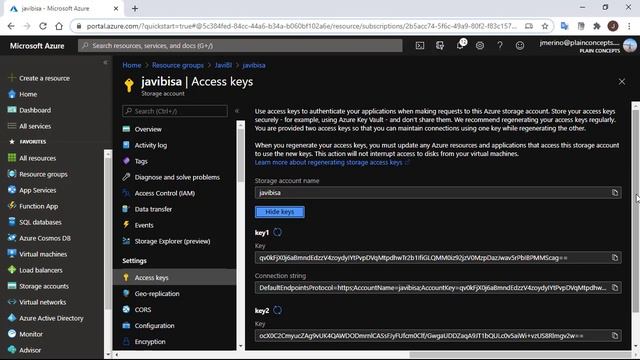
Task: Open a new browser tab
Action: pos(135,8)
